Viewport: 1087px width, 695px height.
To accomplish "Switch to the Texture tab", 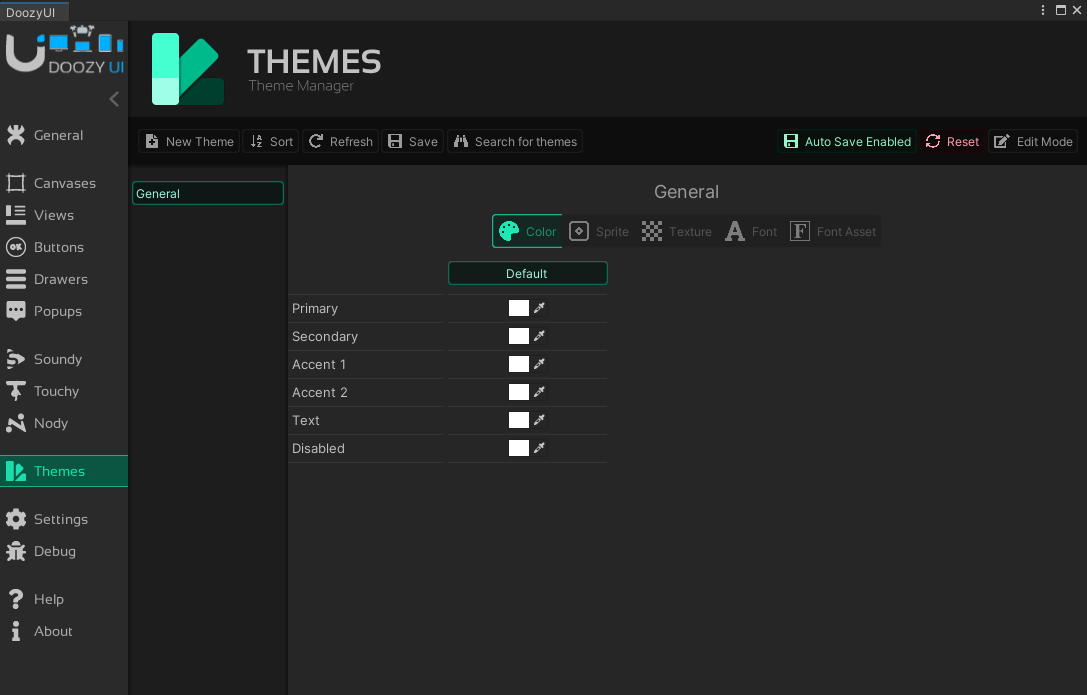I will 679,231.
